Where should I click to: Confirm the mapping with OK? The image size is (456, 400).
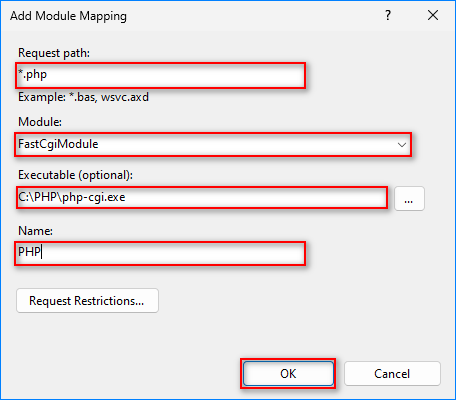[288, 374]
